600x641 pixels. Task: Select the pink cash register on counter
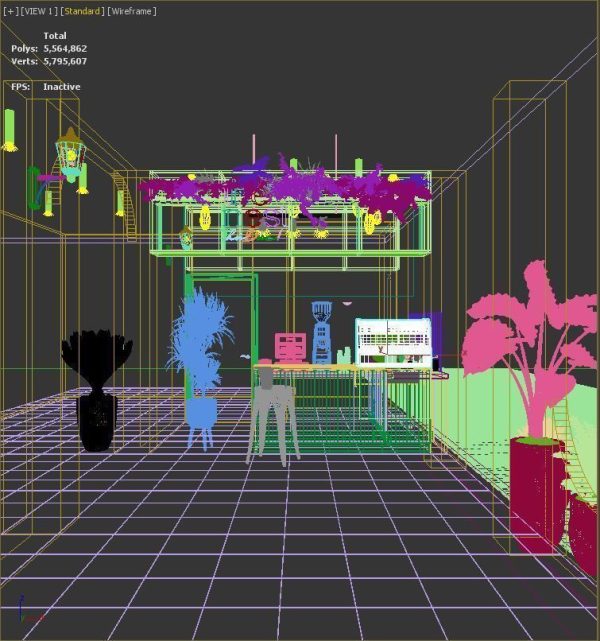[x=290, y=347]
